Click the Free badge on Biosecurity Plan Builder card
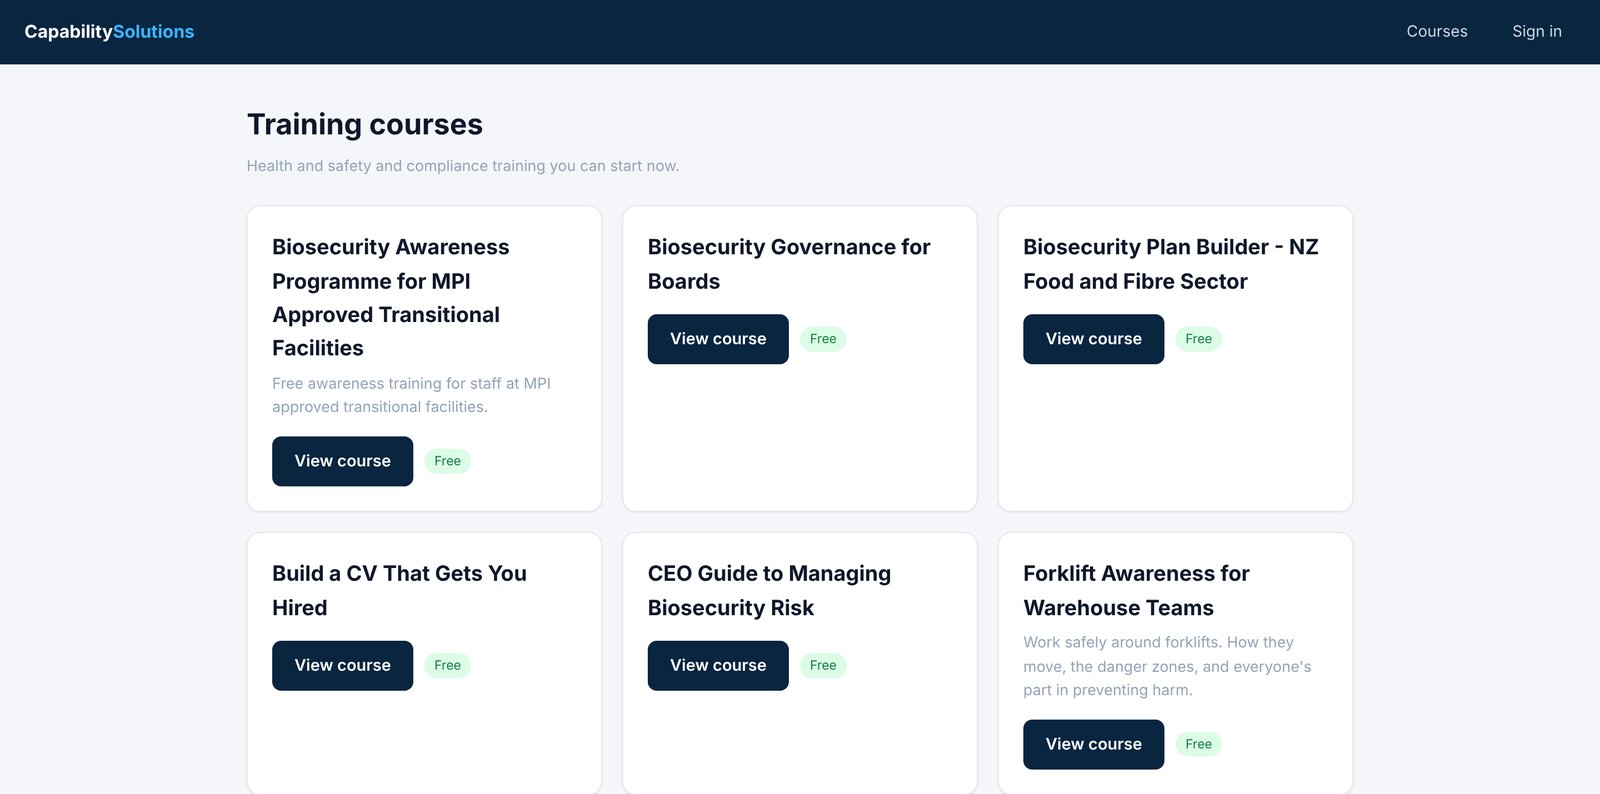 click(x=1198, y=339)
